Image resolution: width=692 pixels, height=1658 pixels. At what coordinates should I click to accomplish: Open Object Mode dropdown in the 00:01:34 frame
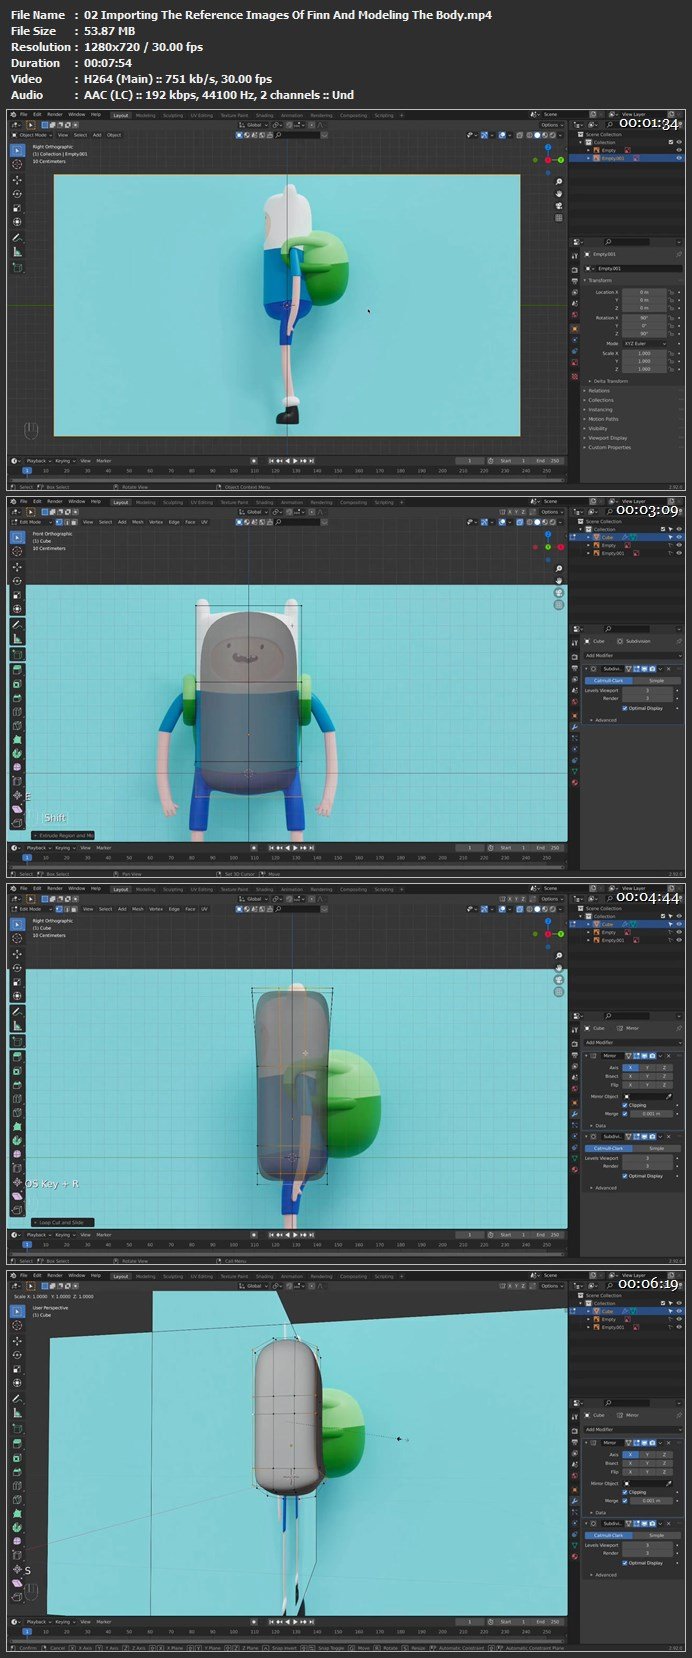pos(31,135)
